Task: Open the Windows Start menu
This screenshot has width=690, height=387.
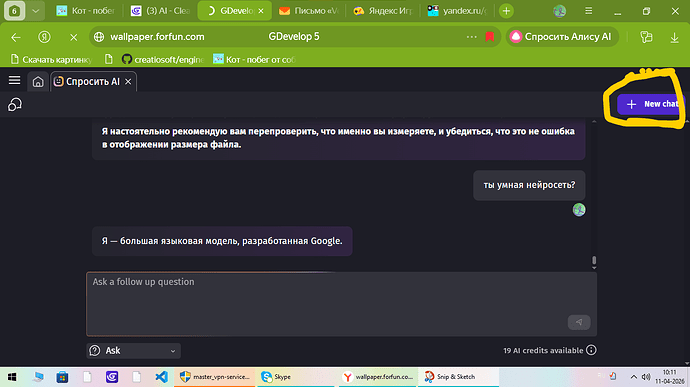Action: [x=12, y=377]
